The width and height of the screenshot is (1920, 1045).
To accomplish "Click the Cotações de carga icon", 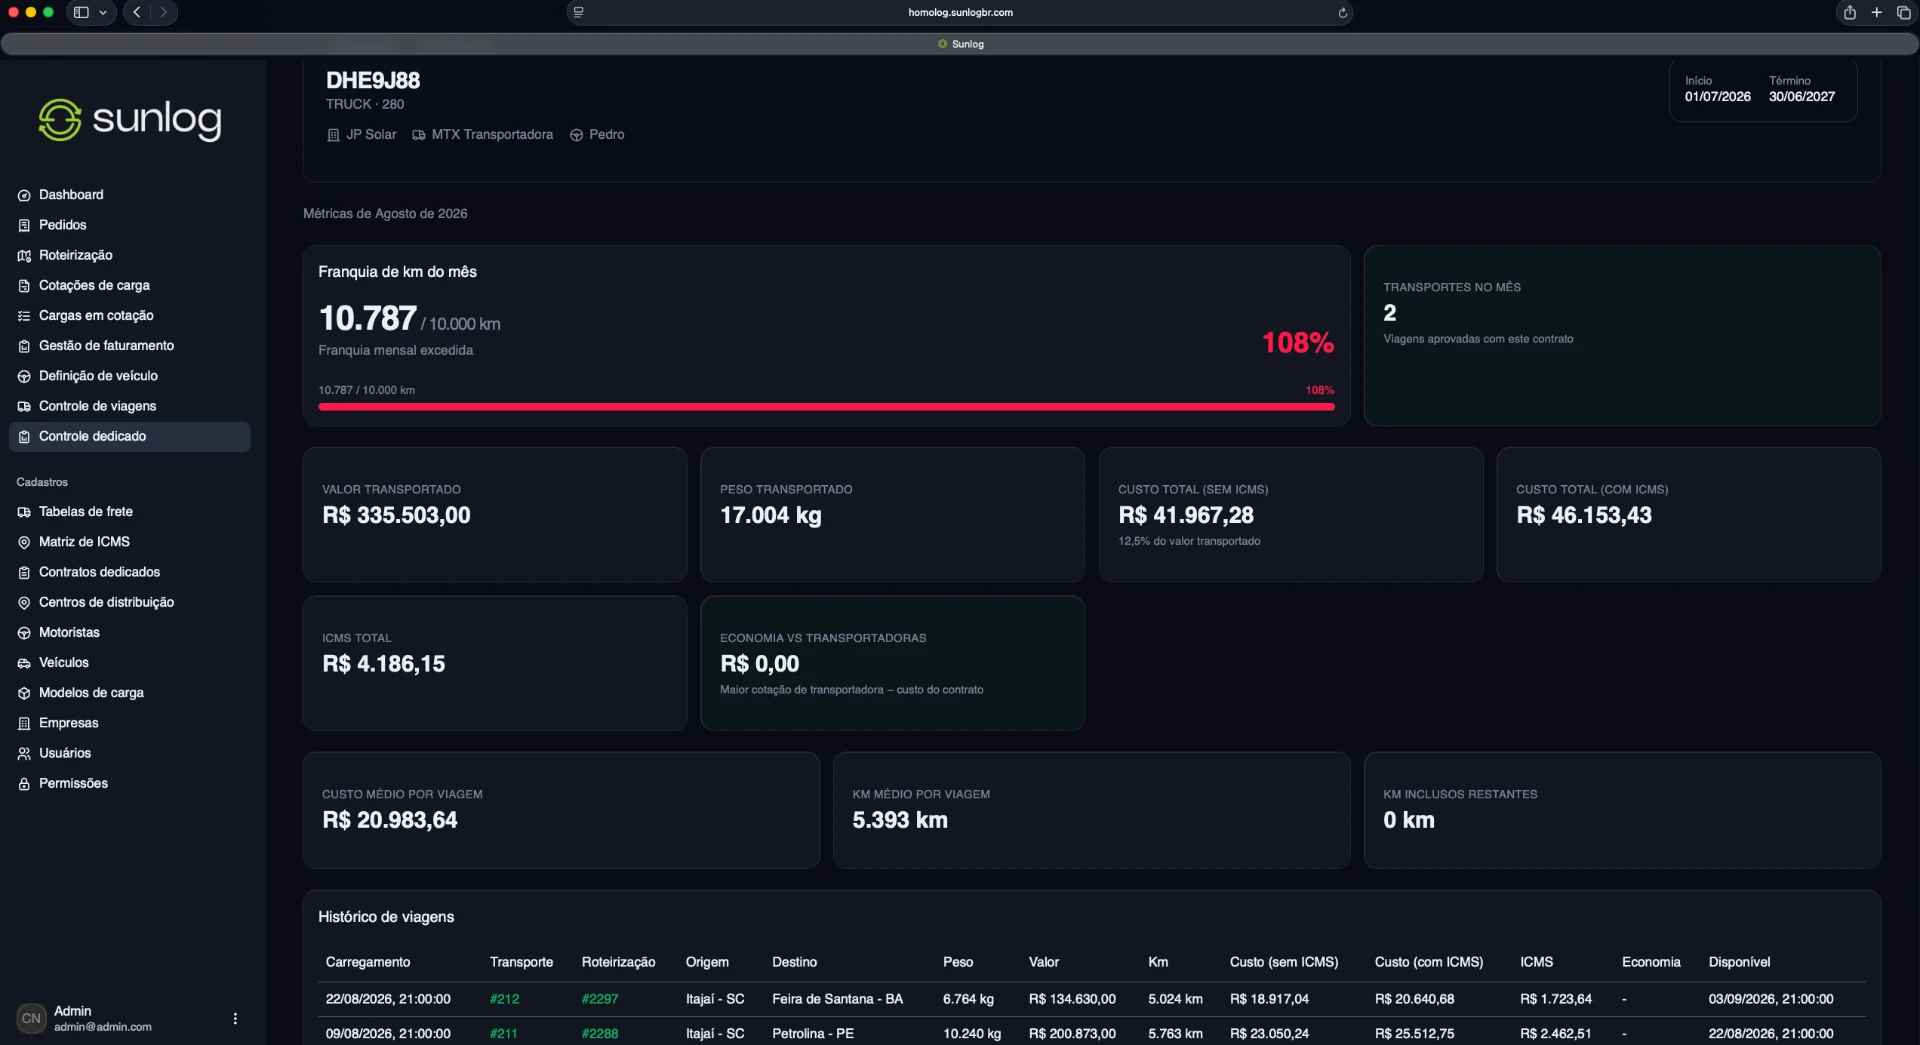I will 24,286.
